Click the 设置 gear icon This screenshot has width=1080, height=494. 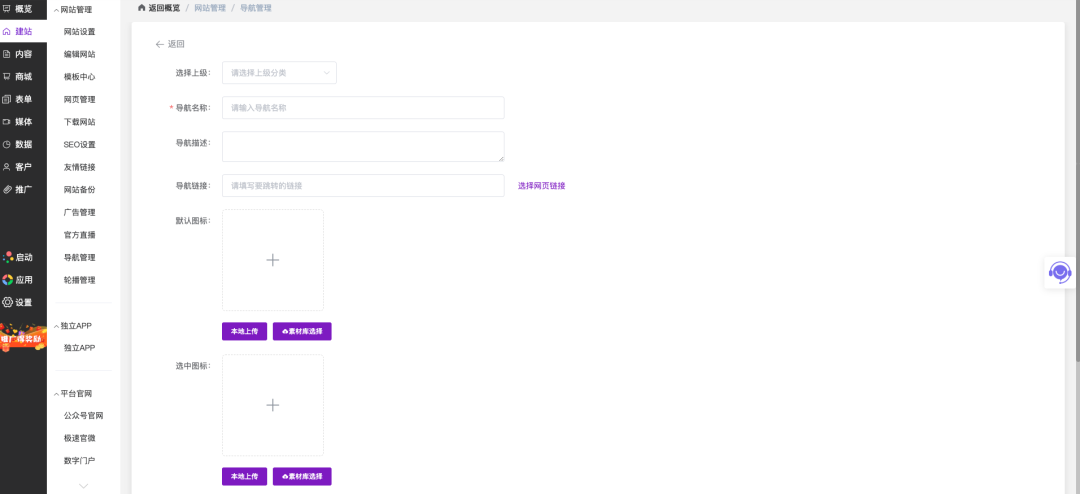[8, 302]
